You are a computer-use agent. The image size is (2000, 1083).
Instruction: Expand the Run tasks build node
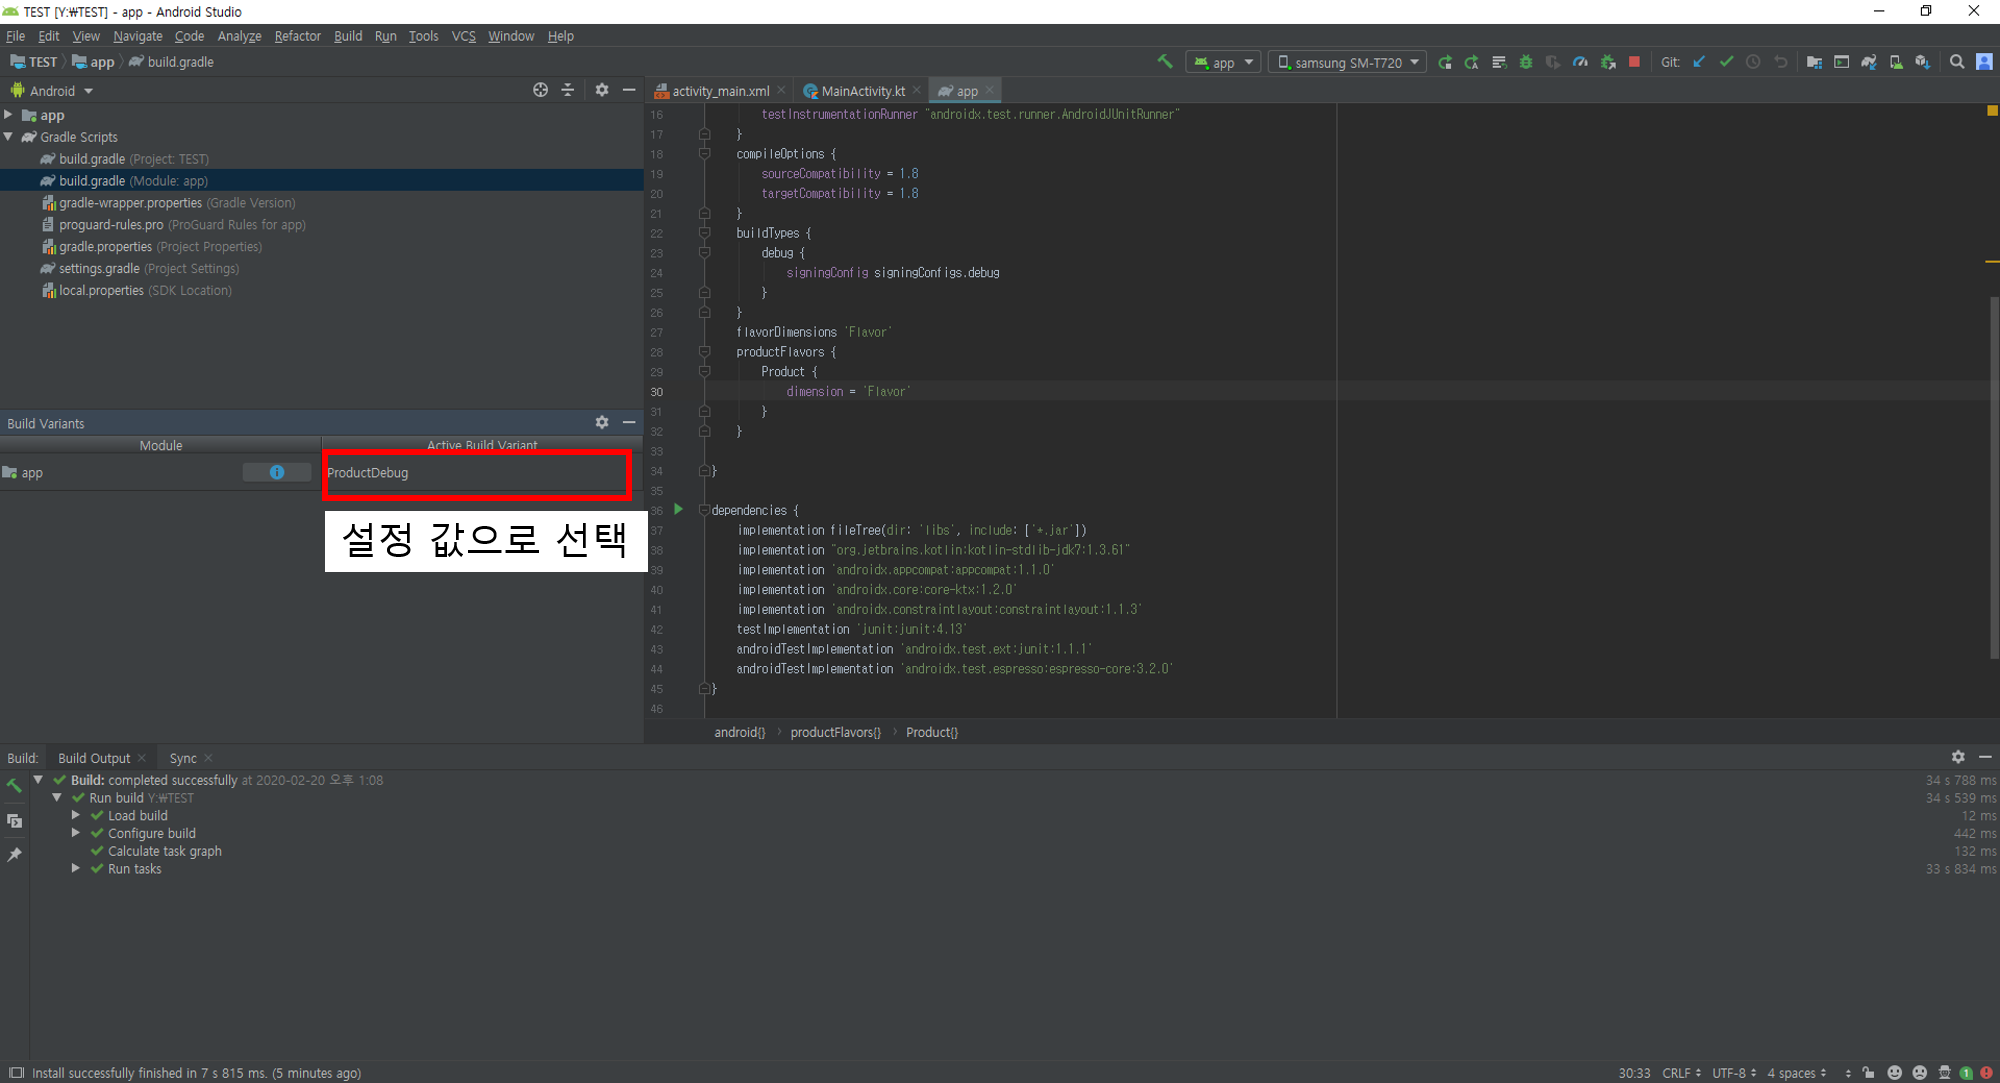click(x=76, y=869)
